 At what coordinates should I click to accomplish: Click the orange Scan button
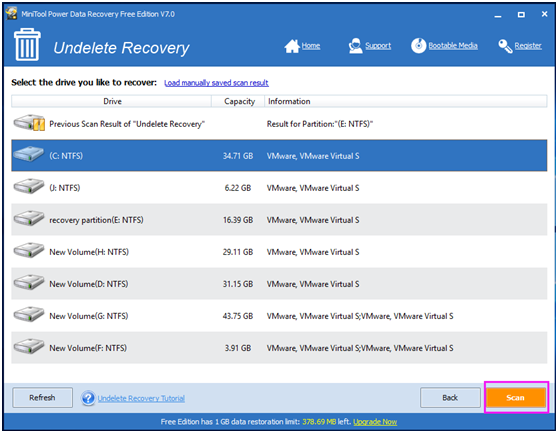[x=516, y=397]
